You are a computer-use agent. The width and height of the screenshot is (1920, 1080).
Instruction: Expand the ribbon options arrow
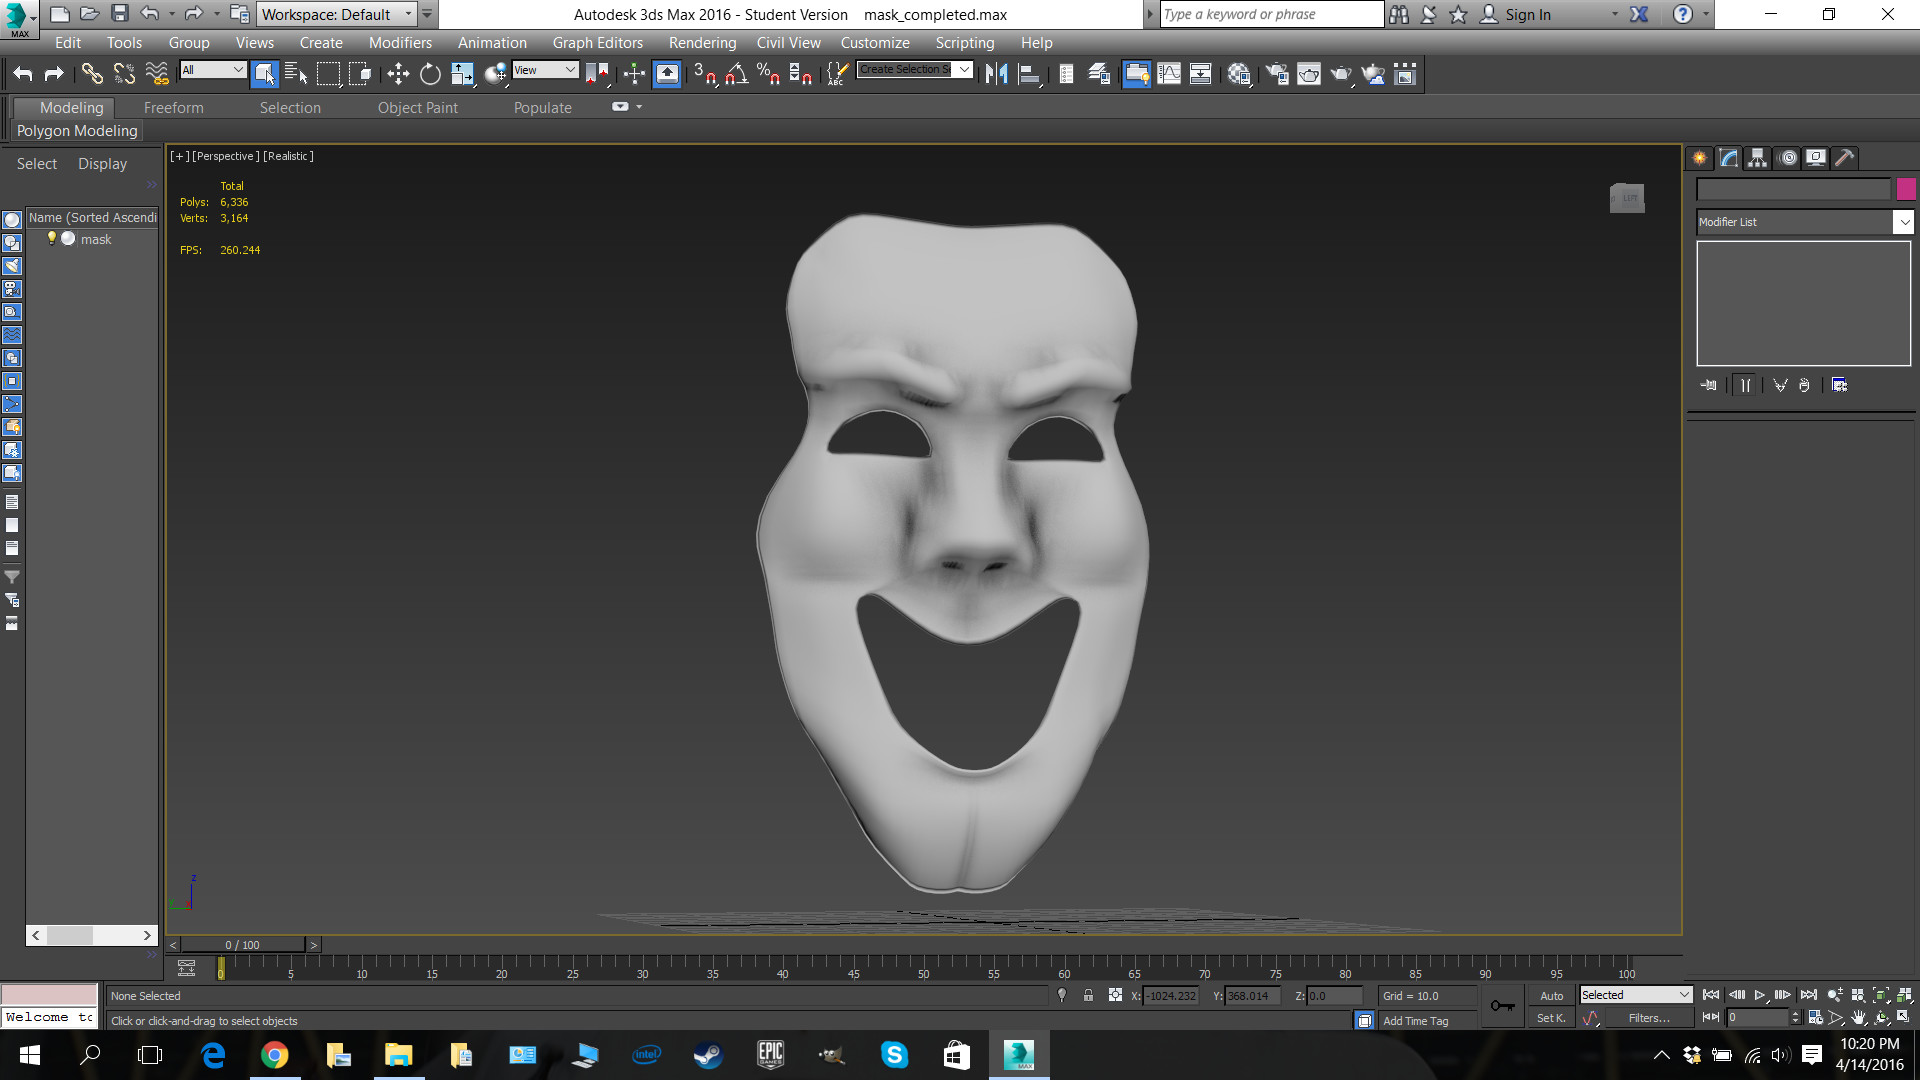tap(639, 107)
